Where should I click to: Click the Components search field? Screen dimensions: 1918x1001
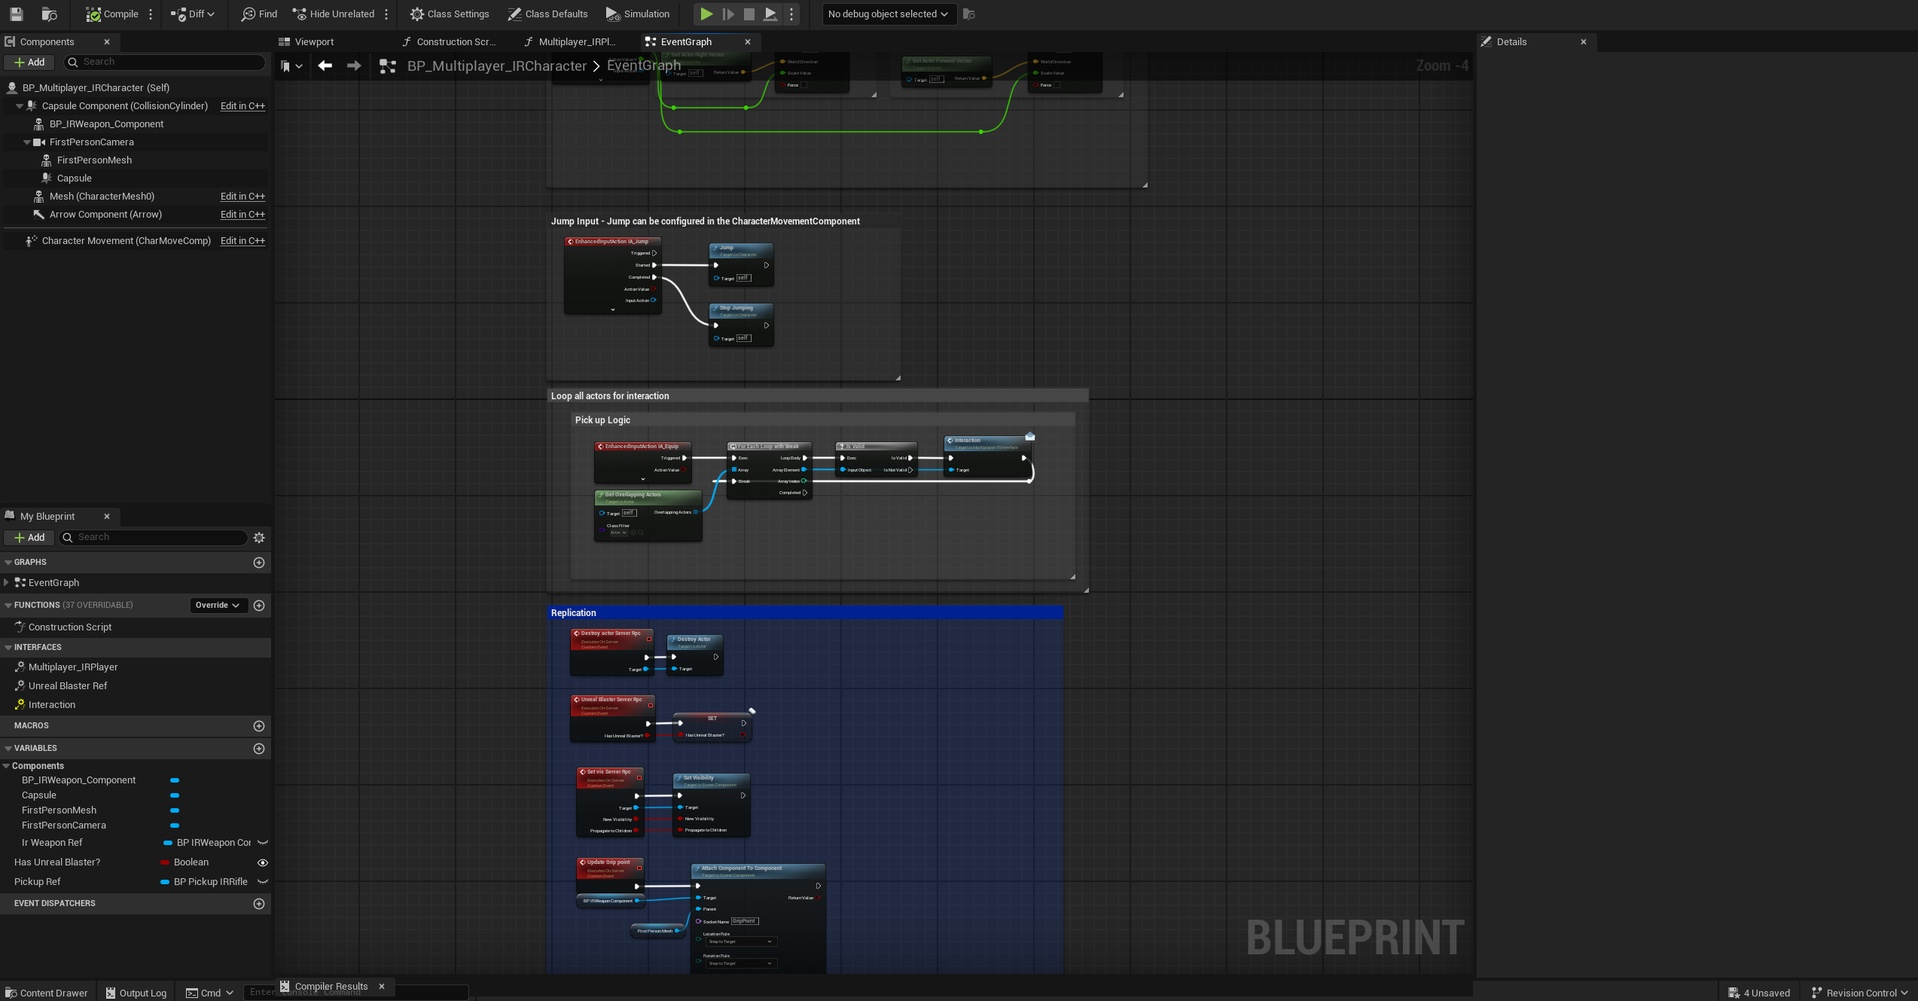(165, 62)
